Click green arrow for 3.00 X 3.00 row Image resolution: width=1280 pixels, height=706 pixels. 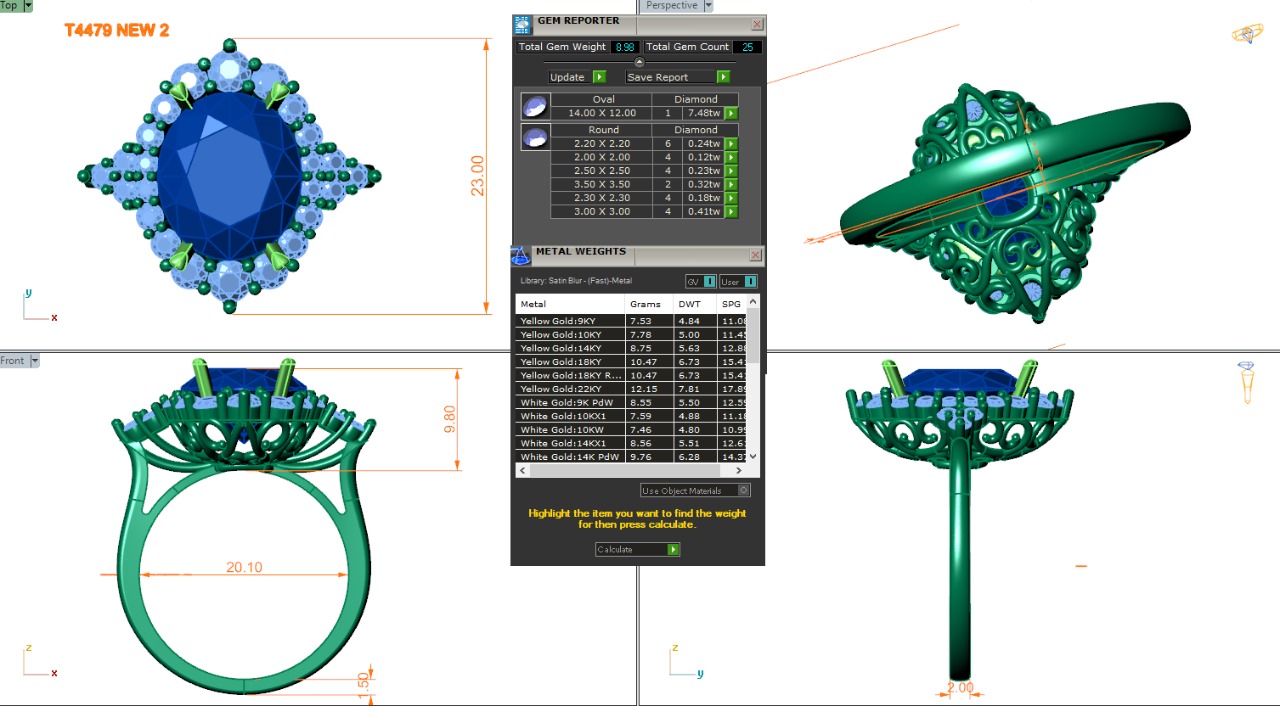coord(731,212)
